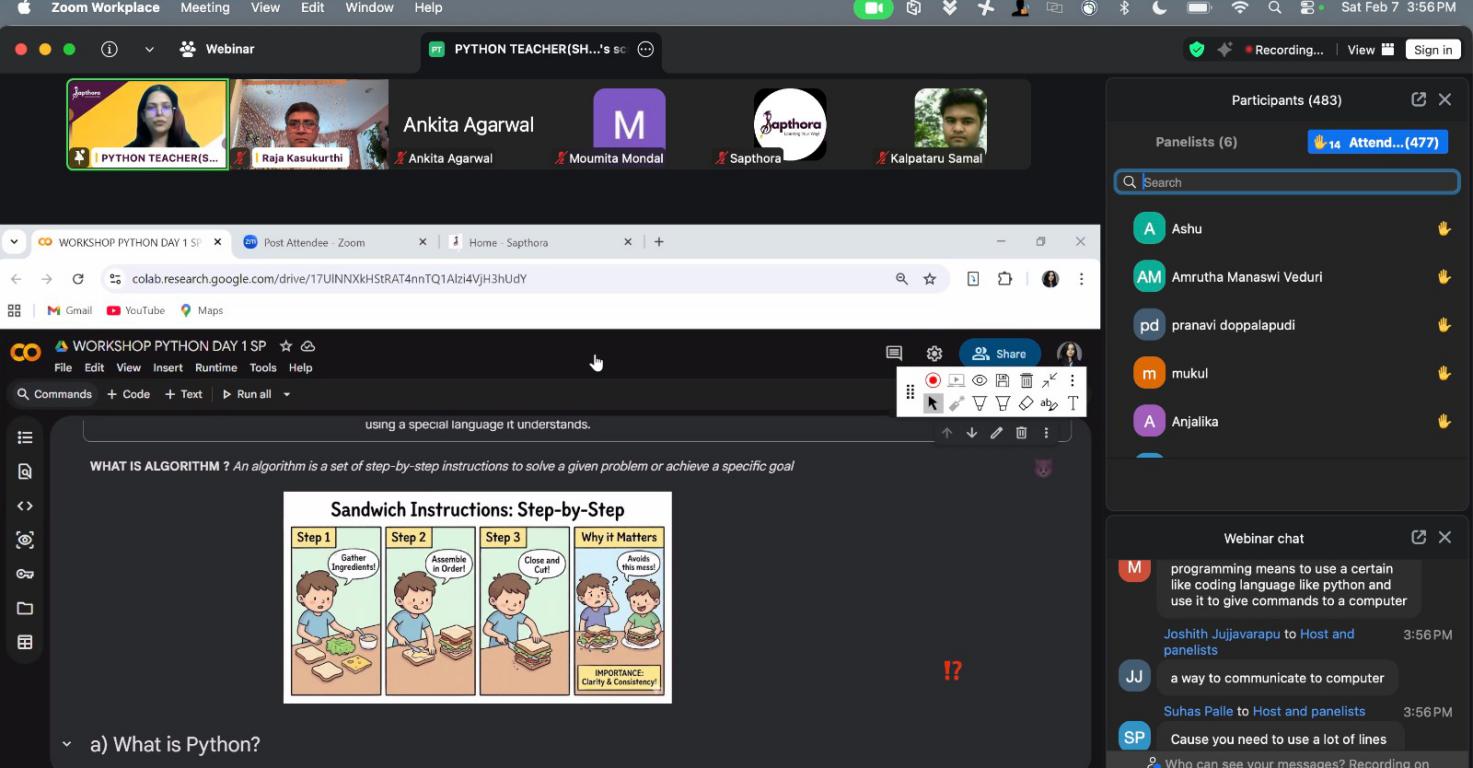Open table of contents in Colab sidebar
This screenshot has height=768, width=1473.
click(25, 437)
